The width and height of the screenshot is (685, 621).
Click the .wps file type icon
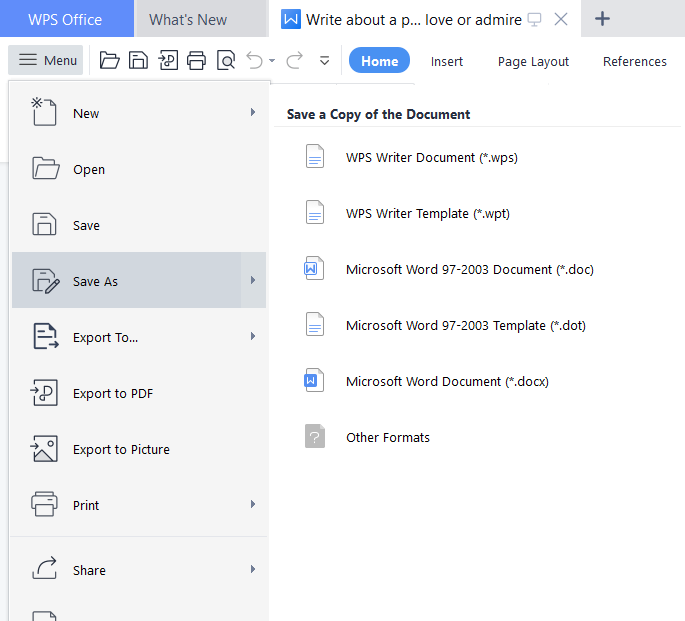tap(315, 156)
